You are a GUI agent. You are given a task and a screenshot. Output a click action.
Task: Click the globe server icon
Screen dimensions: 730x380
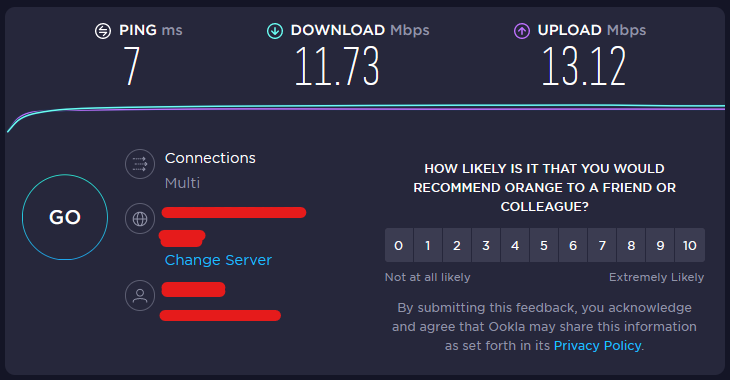pos(140,218)
